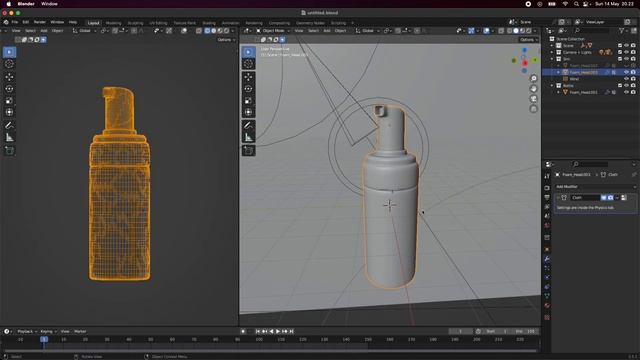Viewport: 640px width, 360px height.
Task: Collapse the Sim collection
Action: (x=552, y=59)
